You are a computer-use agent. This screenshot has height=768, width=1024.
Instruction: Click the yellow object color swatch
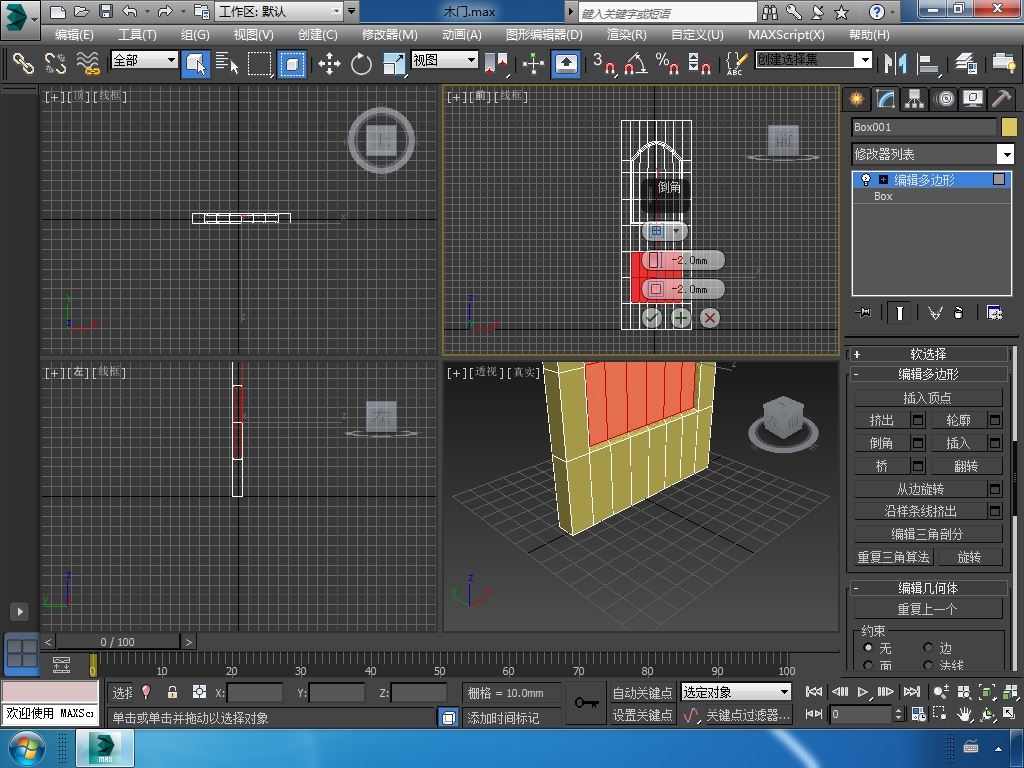point(1008,127)
